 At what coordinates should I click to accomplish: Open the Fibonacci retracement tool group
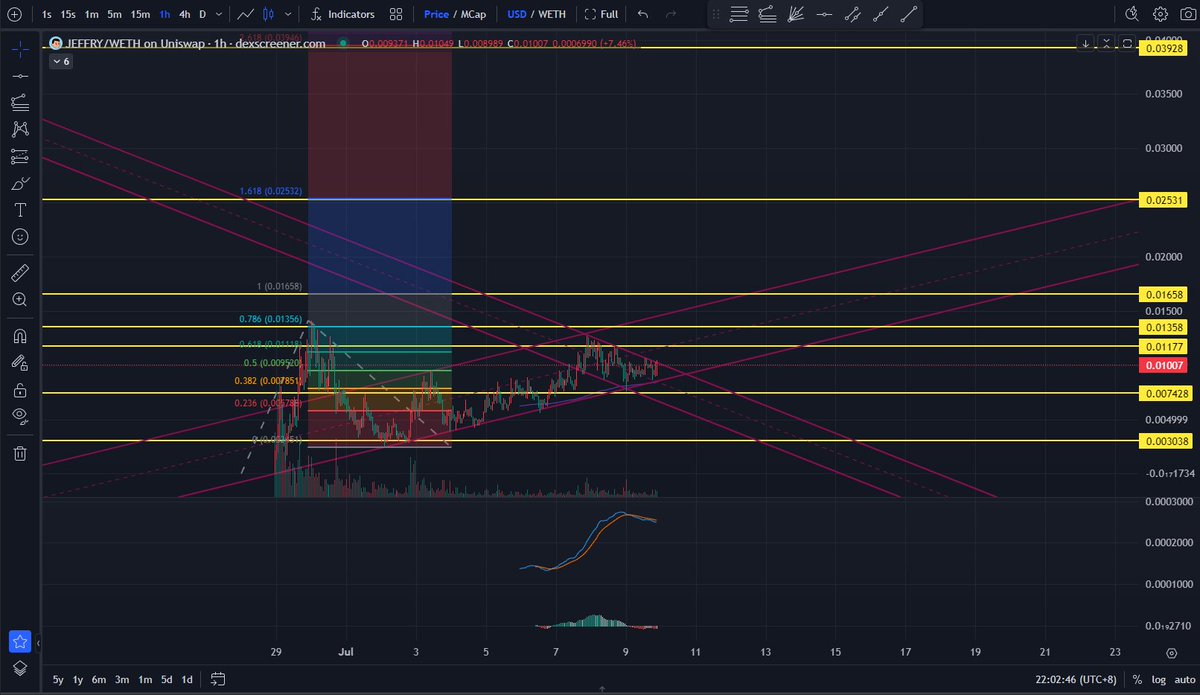click(20, 103)
